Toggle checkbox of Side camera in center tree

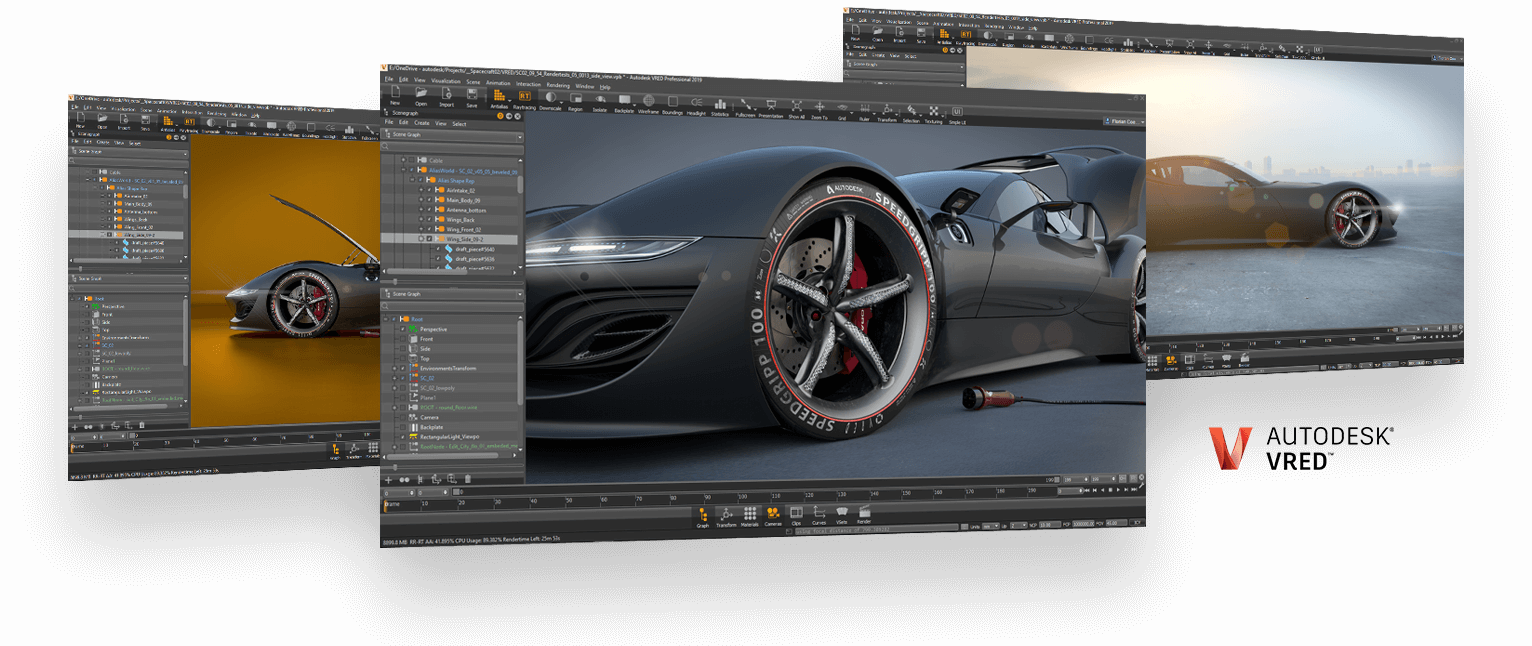point(403,349)
